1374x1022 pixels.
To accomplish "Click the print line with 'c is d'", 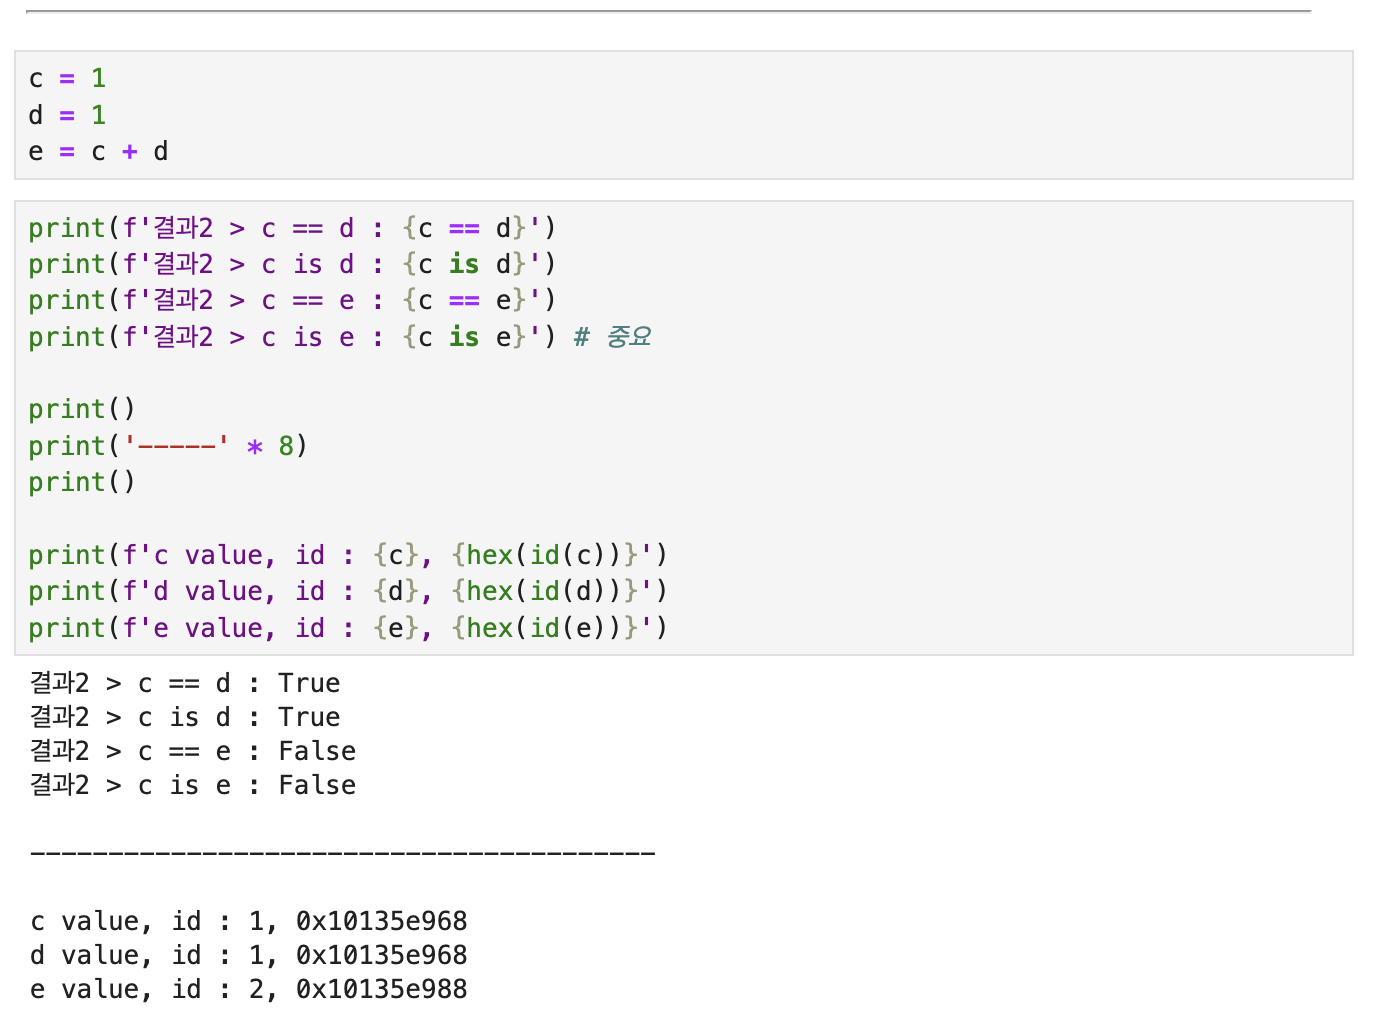I will tap(292, 264).
